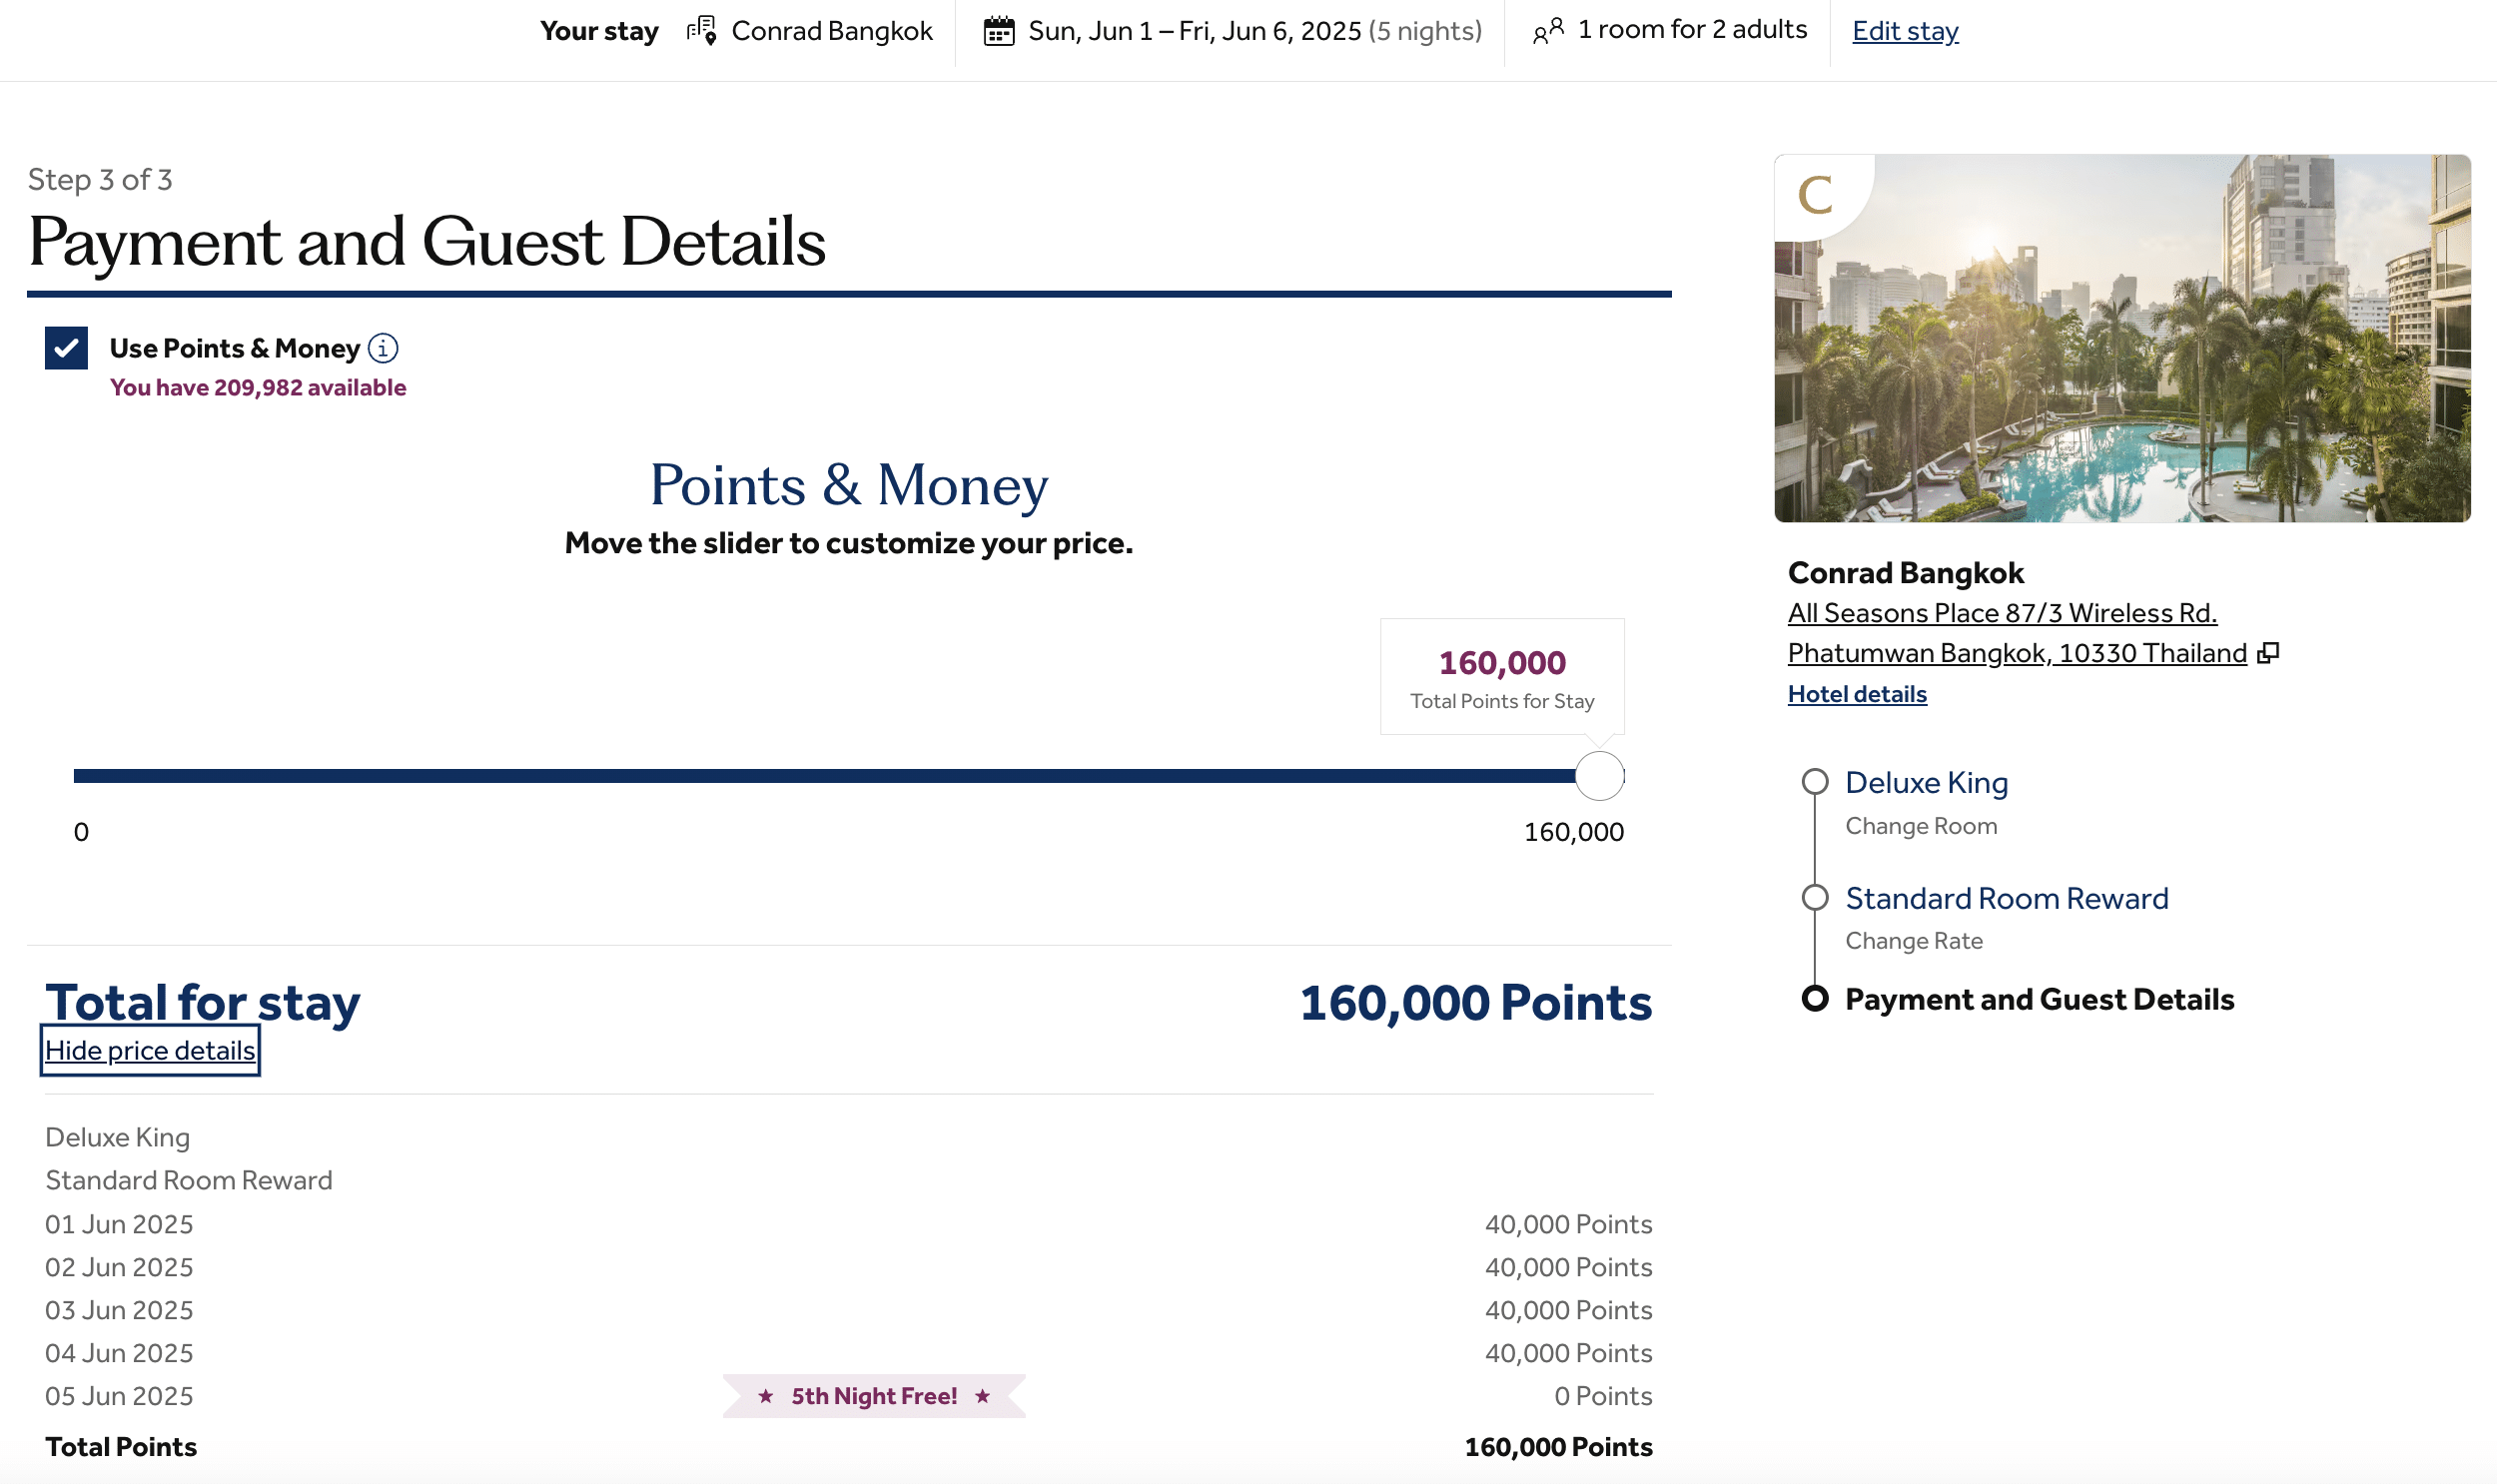Screen dimensions: 2497x1484
Task: Collapse price breakdown via Hide price details
Action: [x=150, y=1050]
